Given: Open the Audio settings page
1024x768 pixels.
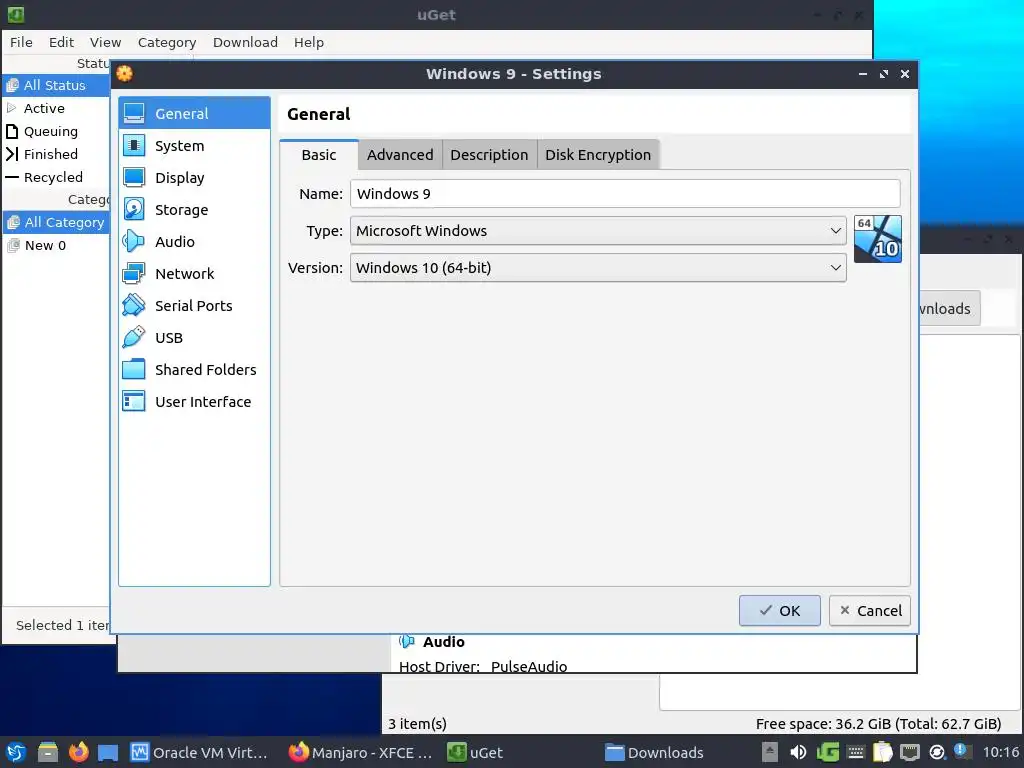Looking at the screenshot, I should click(x=194, y=242).
